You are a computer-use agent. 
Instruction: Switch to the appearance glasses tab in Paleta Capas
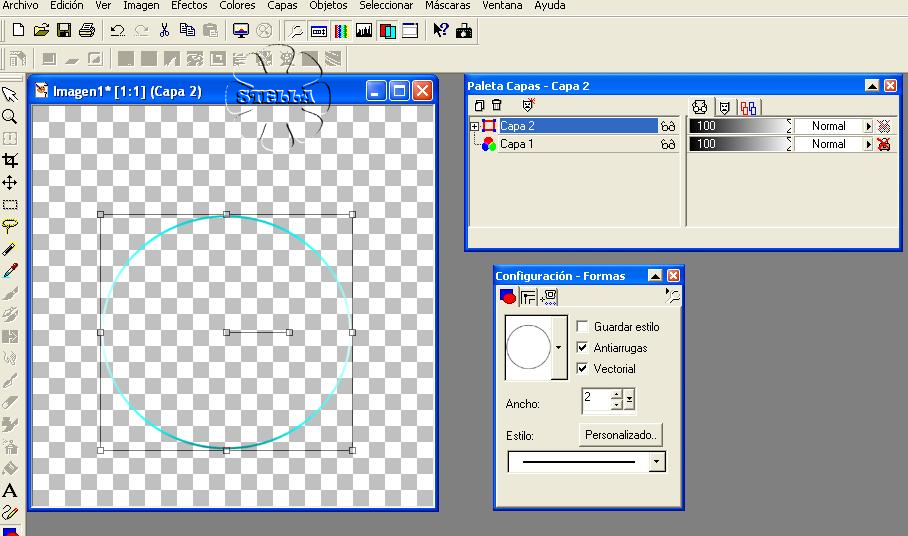point(700,107)
